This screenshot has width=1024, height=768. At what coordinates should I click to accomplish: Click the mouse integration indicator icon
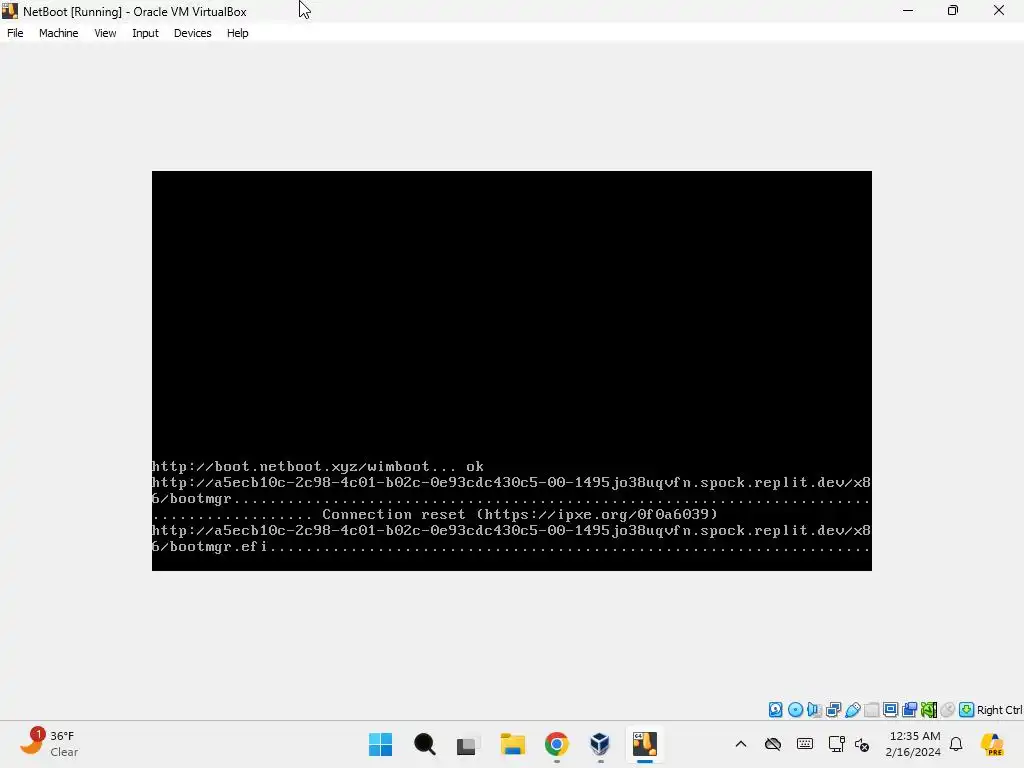(948, 710)
